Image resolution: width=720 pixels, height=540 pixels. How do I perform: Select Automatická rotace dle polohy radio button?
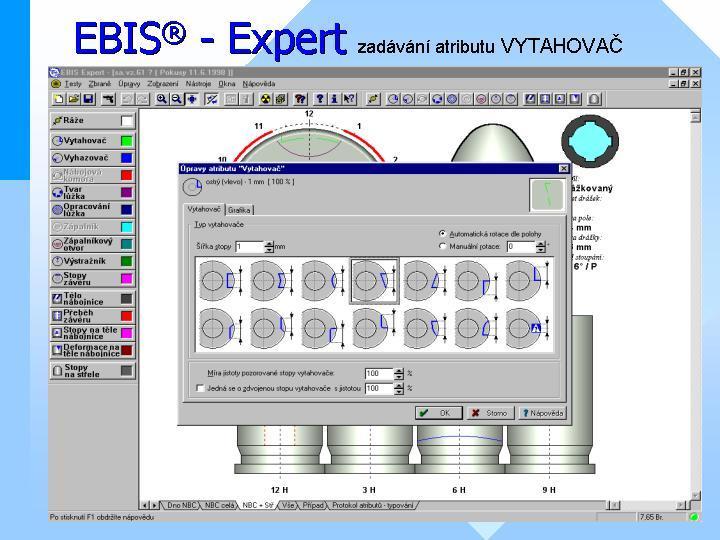point(442,234)
